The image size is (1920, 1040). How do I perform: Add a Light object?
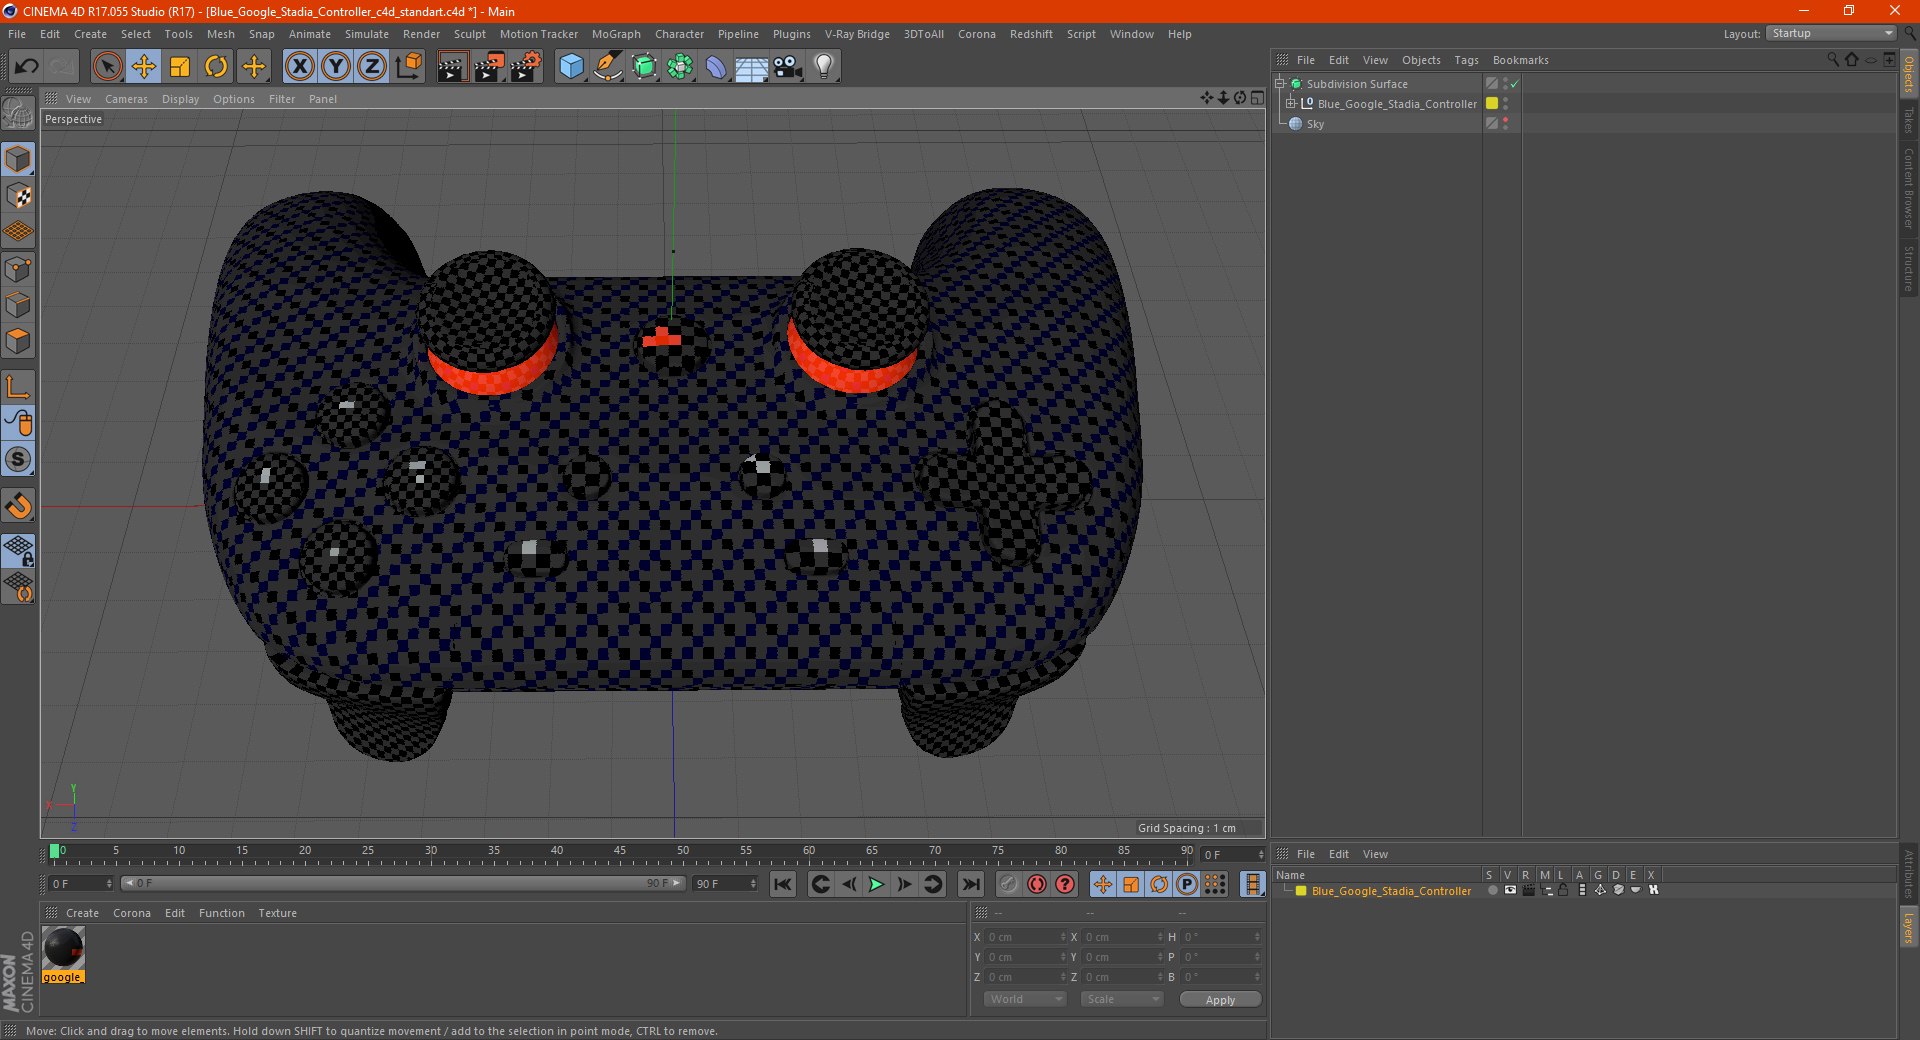coord(824,67)
